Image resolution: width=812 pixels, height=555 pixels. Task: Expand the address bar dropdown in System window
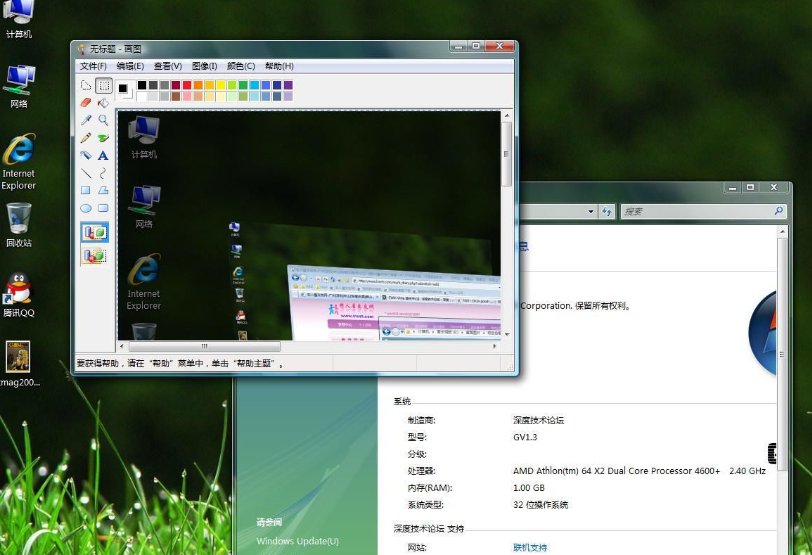590,211
